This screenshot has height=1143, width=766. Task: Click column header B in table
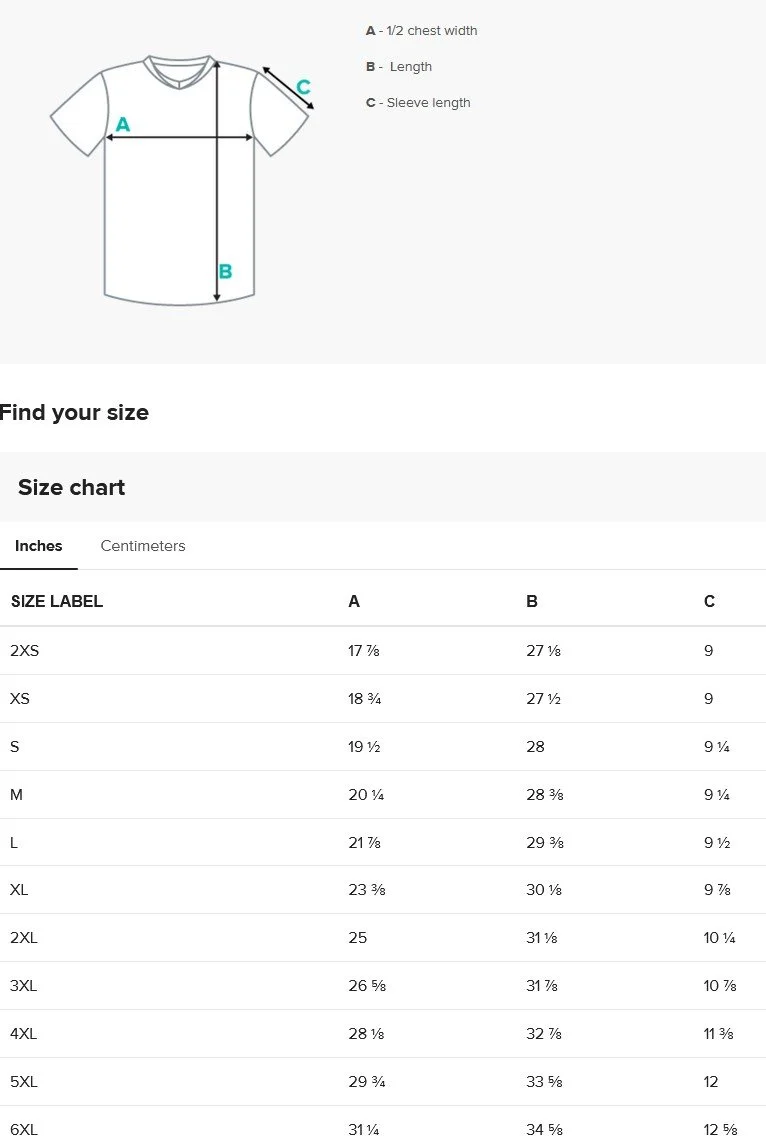tap(532, 601)
